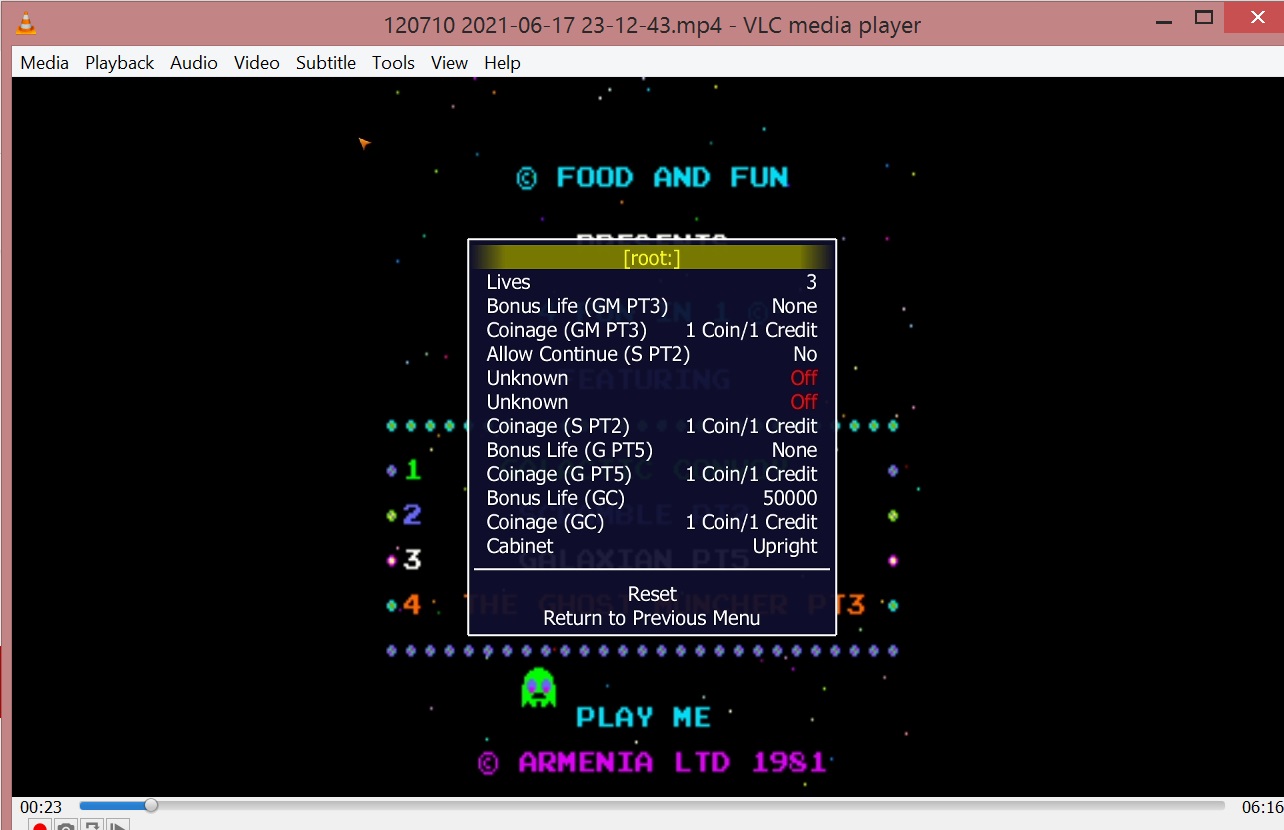The height and width of the screenshot is (830, 1284).
Task: Open the Subtitle menu
Action: tap(325, 62)
